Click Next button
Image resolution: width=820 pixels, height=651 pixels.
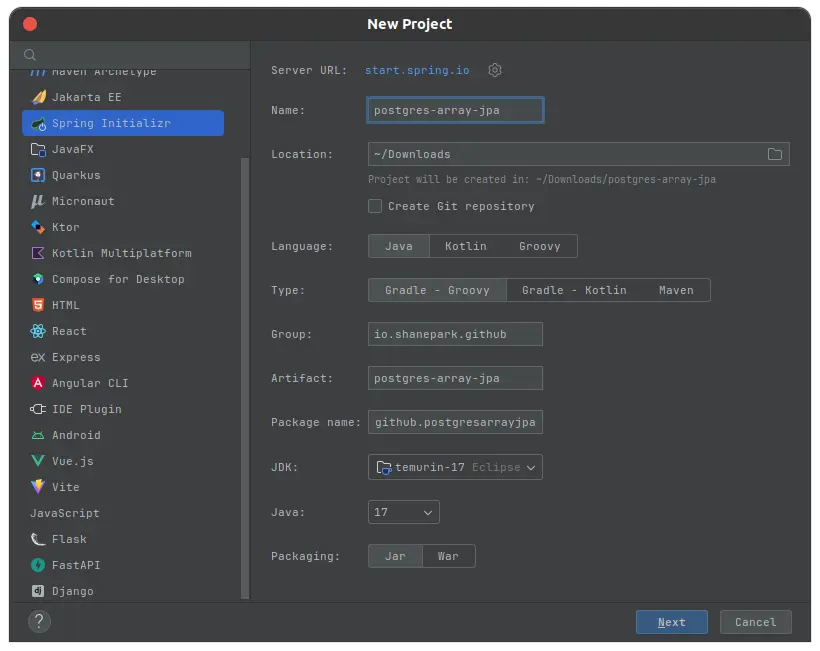(671, 622)
